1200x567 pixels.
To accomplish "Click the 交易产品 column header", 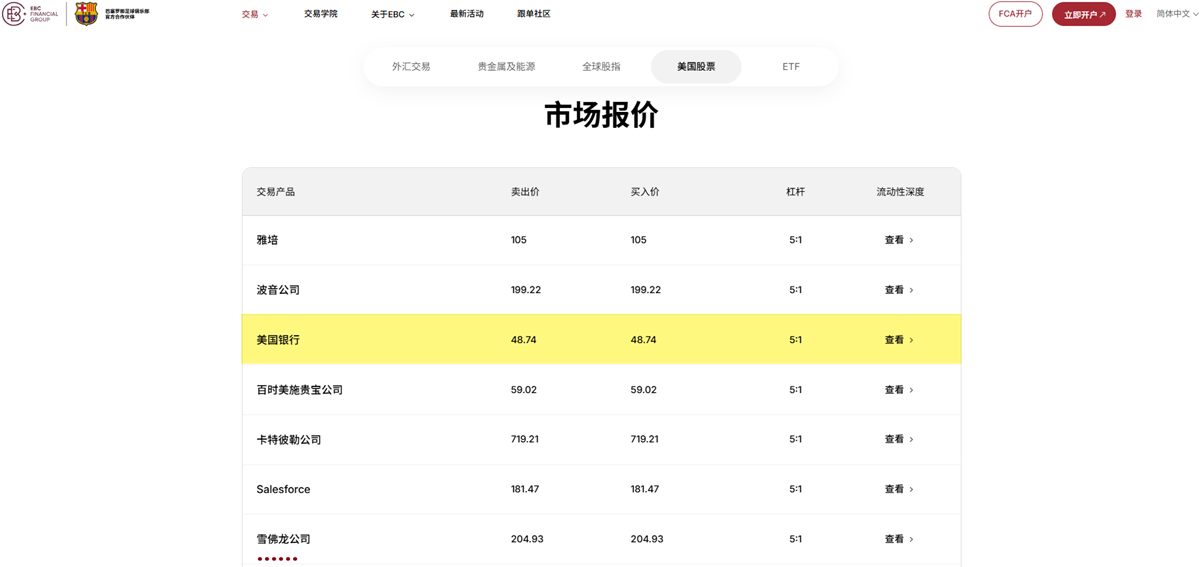I will tap(275, 192).
